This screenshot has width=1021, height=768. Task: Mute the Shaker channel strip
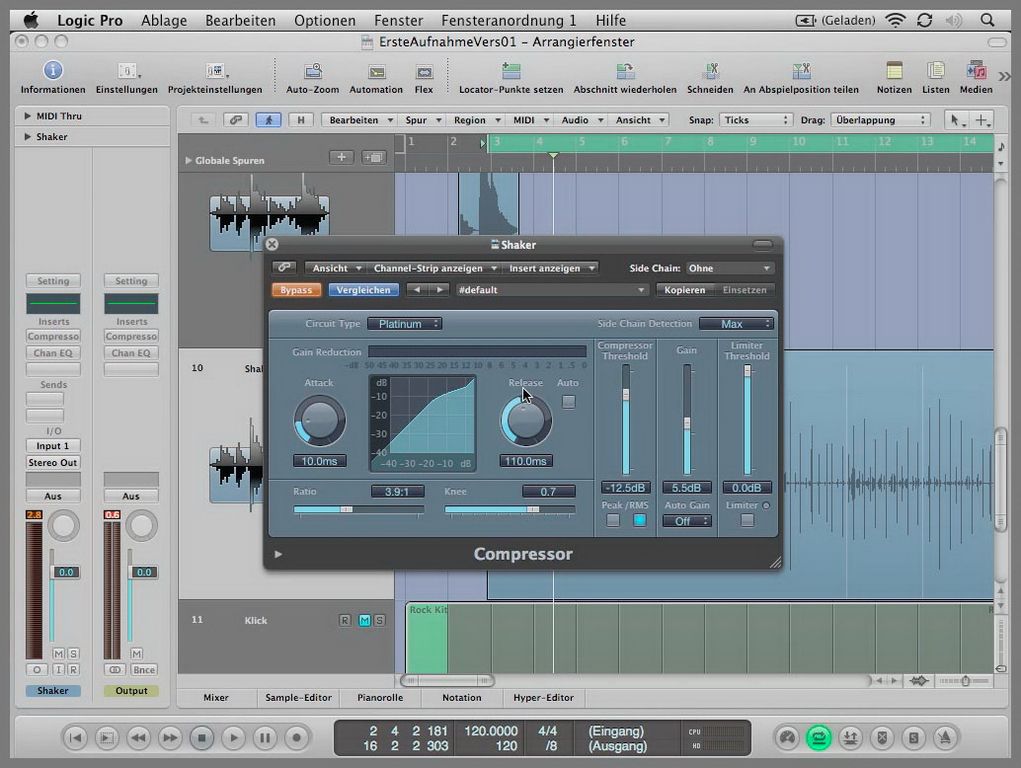(x=59, y=653)
